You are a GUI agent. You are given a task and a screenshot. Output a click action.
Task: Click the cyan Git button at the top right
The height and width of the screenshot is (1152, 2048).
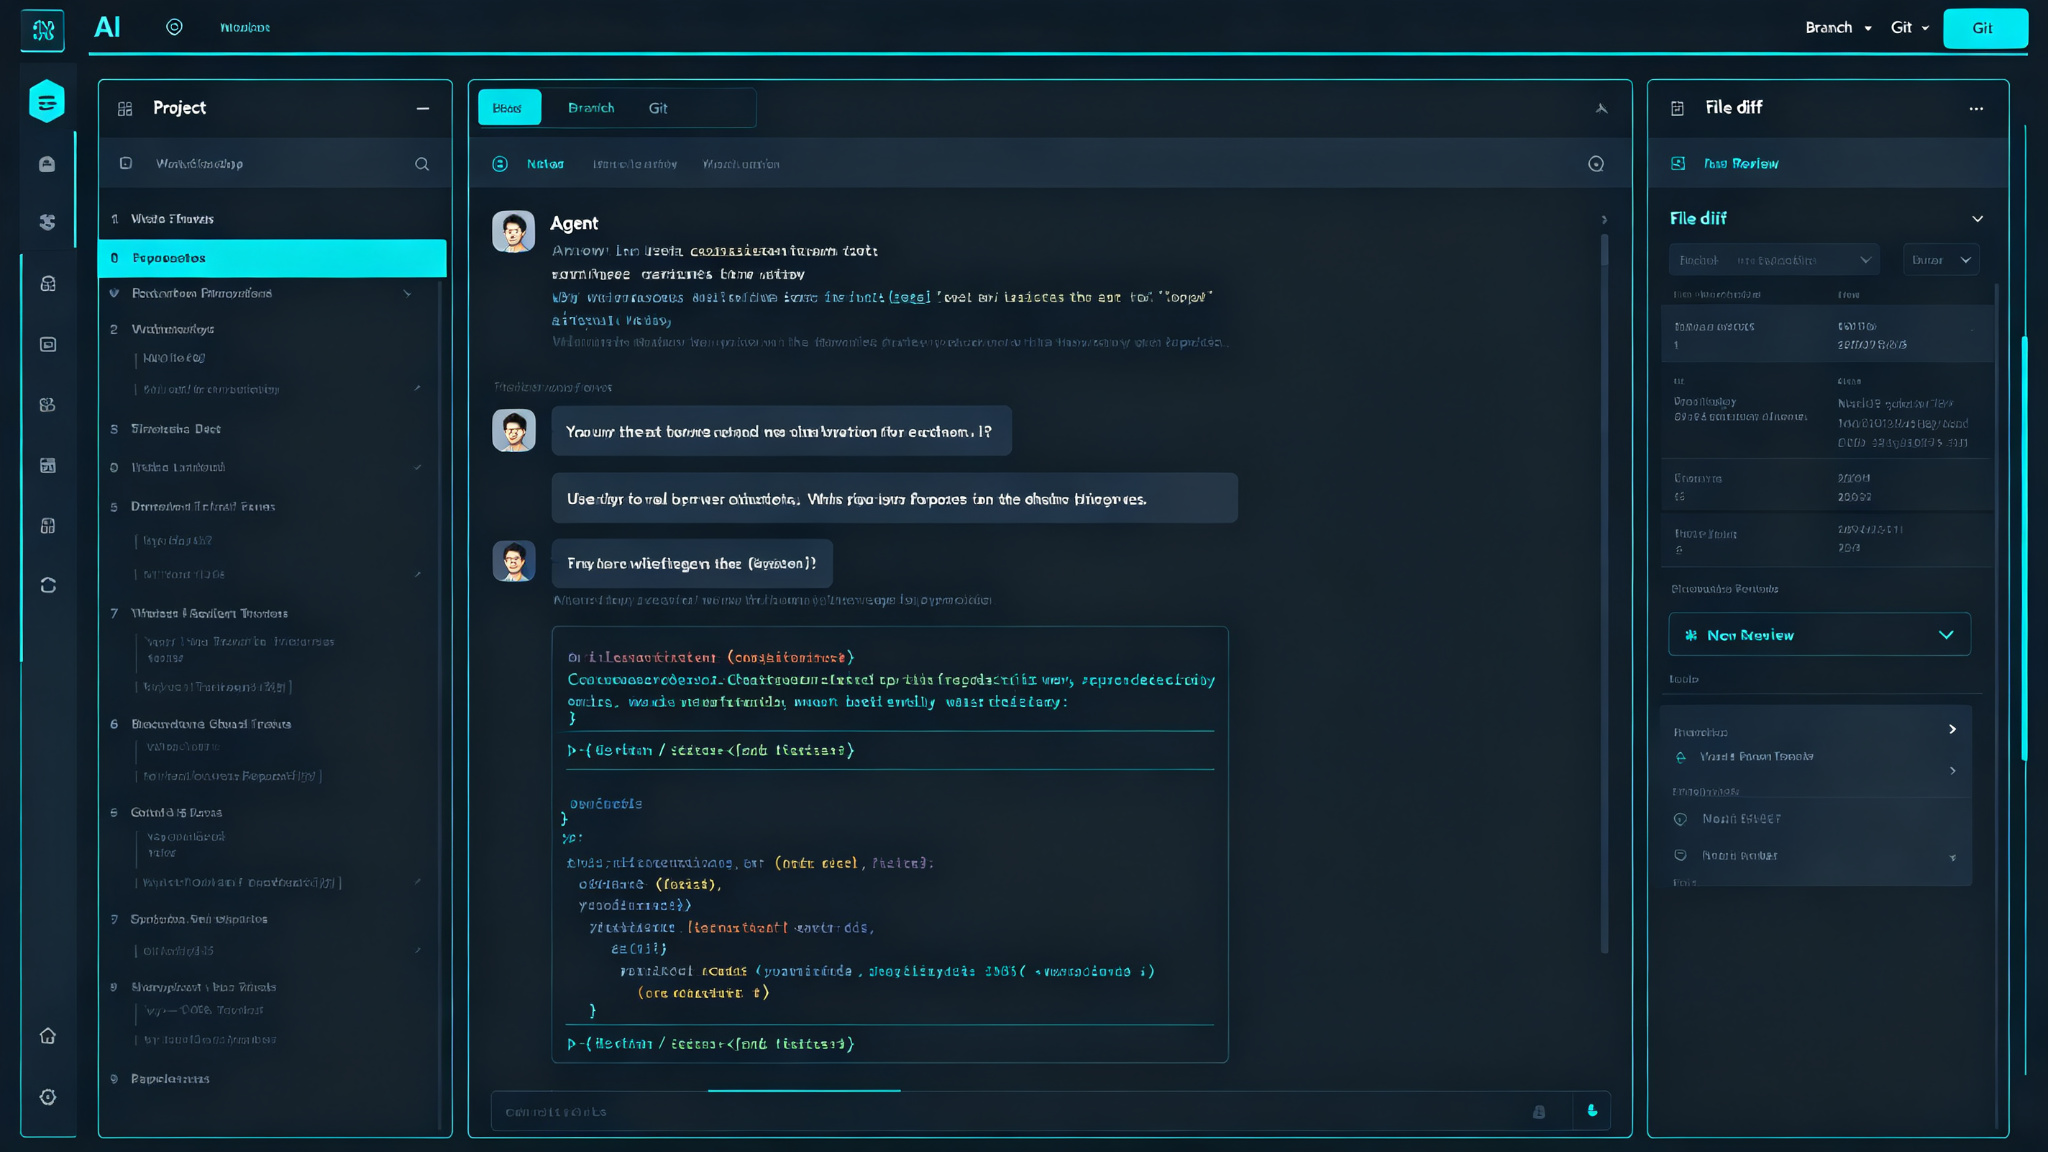click(x=1985, y=28)
